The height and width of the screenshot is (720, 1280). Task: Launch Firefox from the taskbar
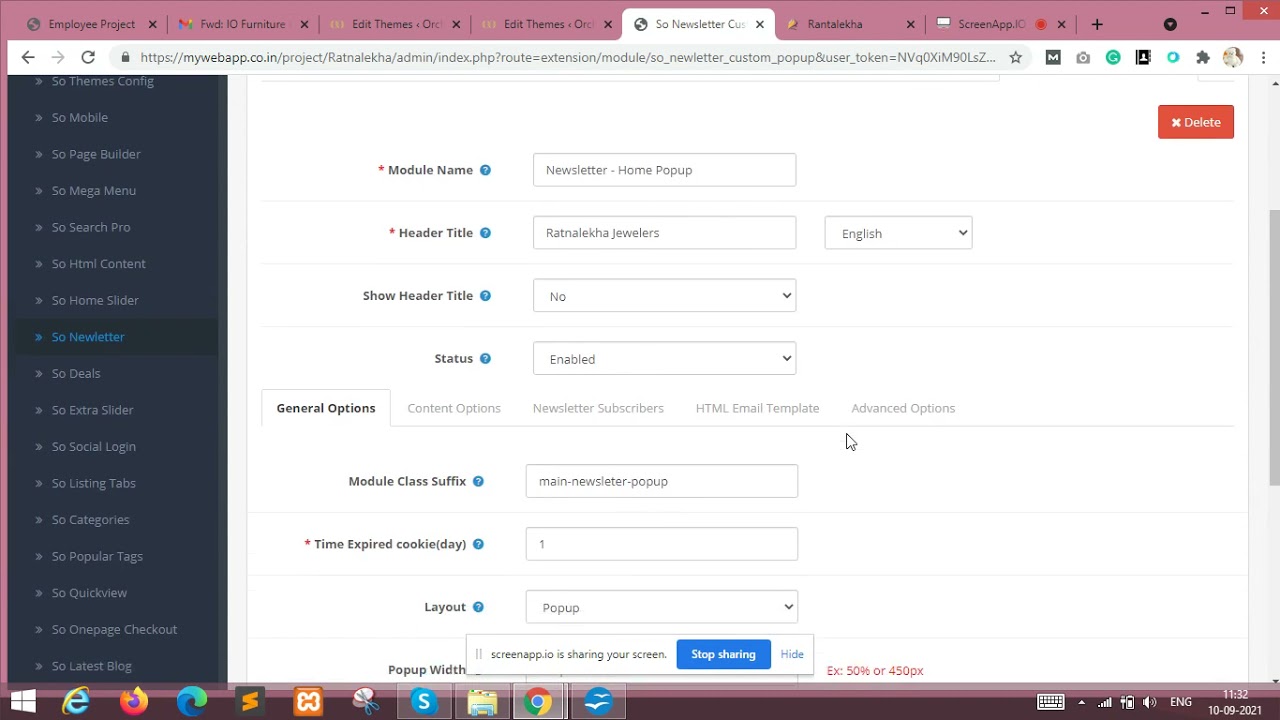point(134,702)
